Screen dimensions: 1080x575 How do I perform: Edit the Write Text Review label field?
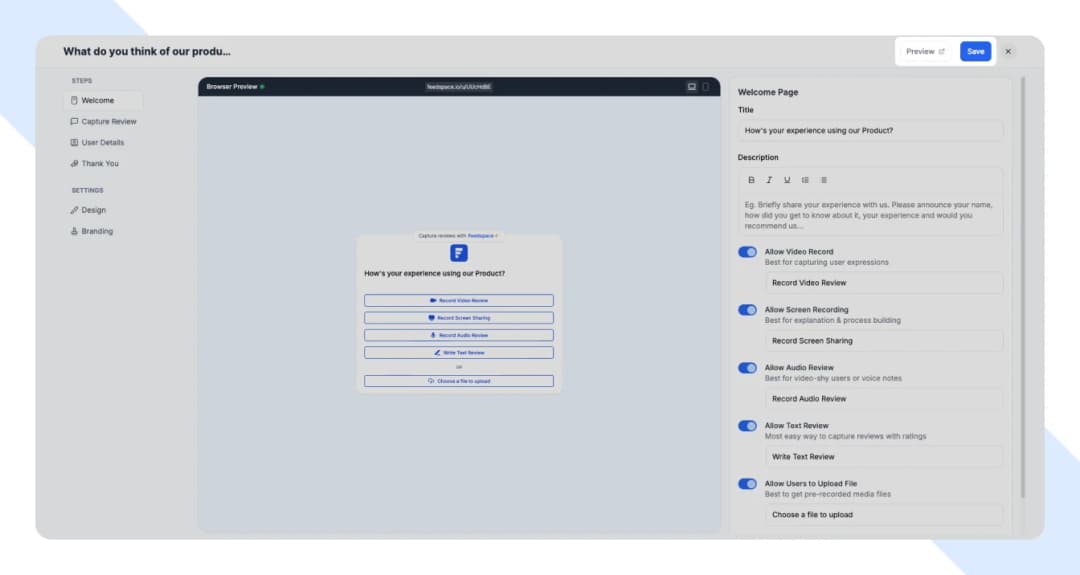click(884, 457)
